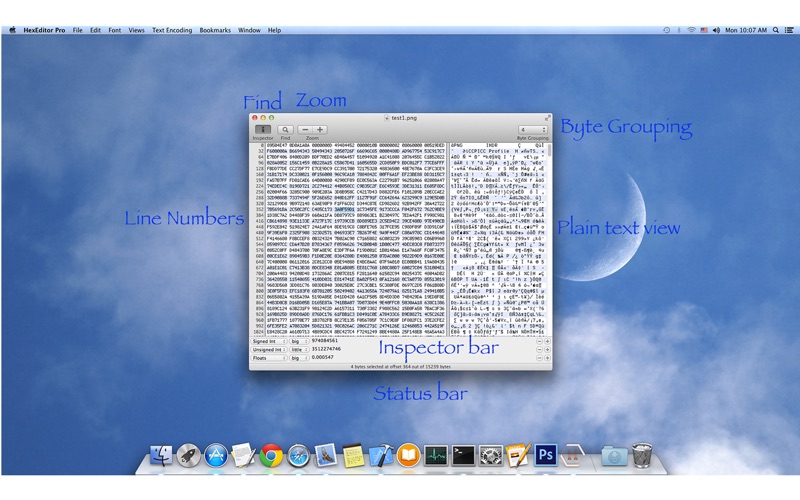Open the Signed Int type dropdown
The width and height of the screenshot is (800, 500).
pyautogui.click(x=268, y=341)
